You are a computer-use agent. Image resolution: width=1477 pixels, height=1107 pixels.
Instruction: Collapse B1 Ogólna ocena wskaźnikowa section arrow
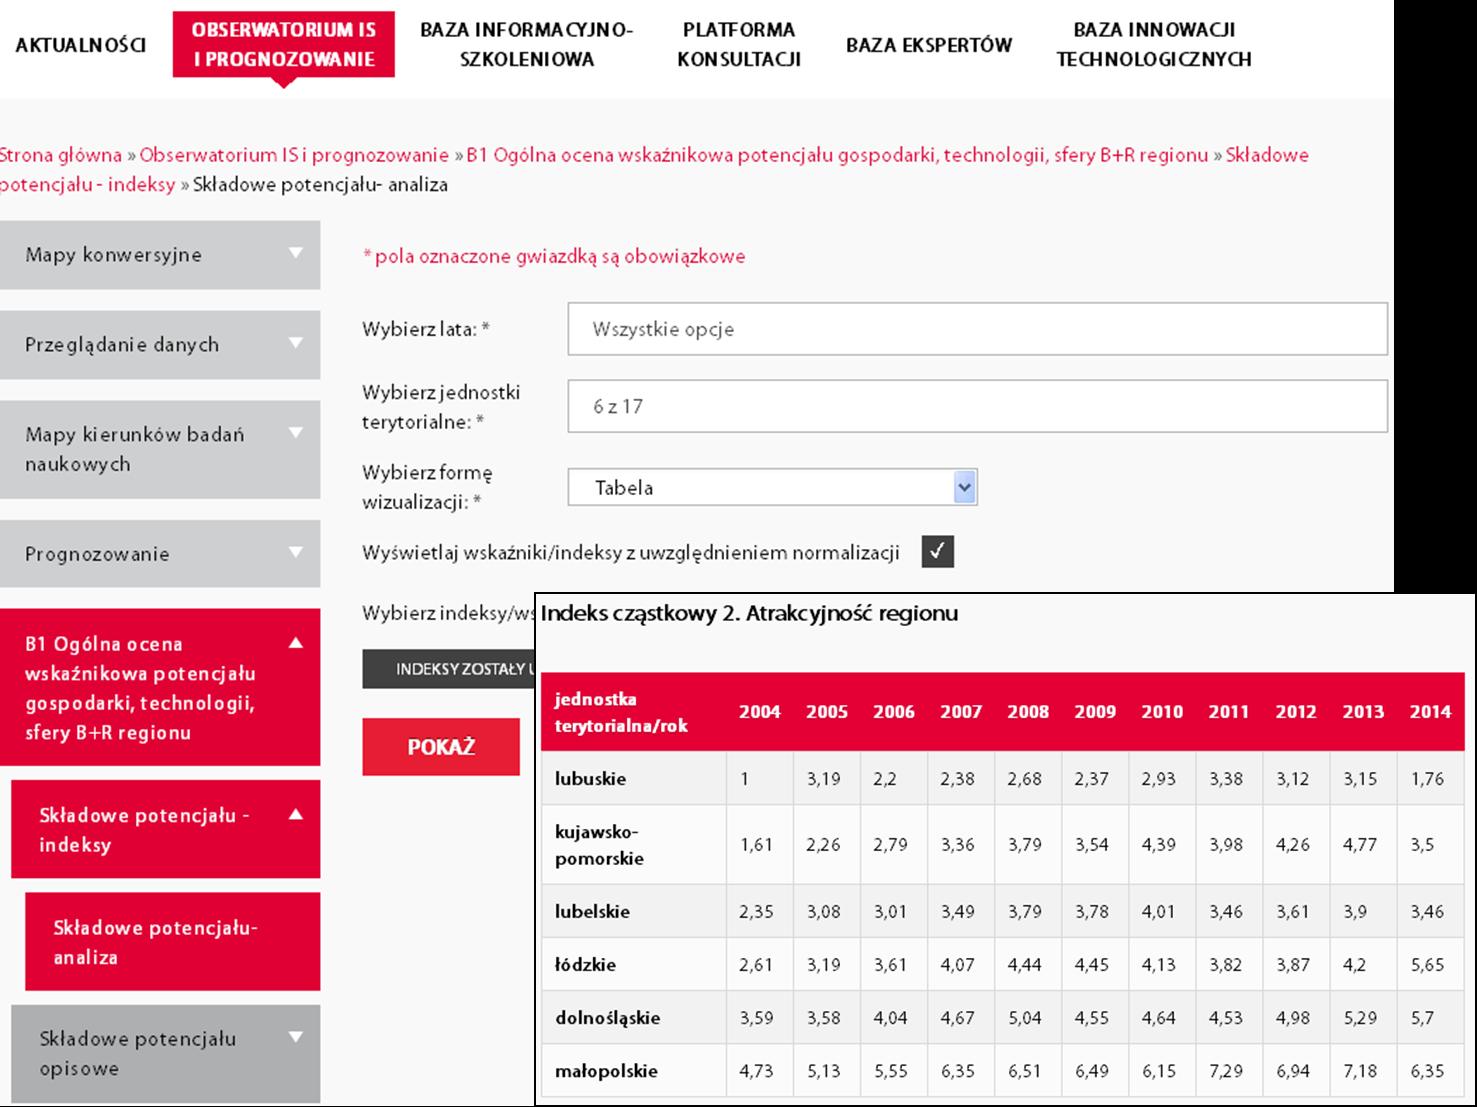tap(295, 643)
